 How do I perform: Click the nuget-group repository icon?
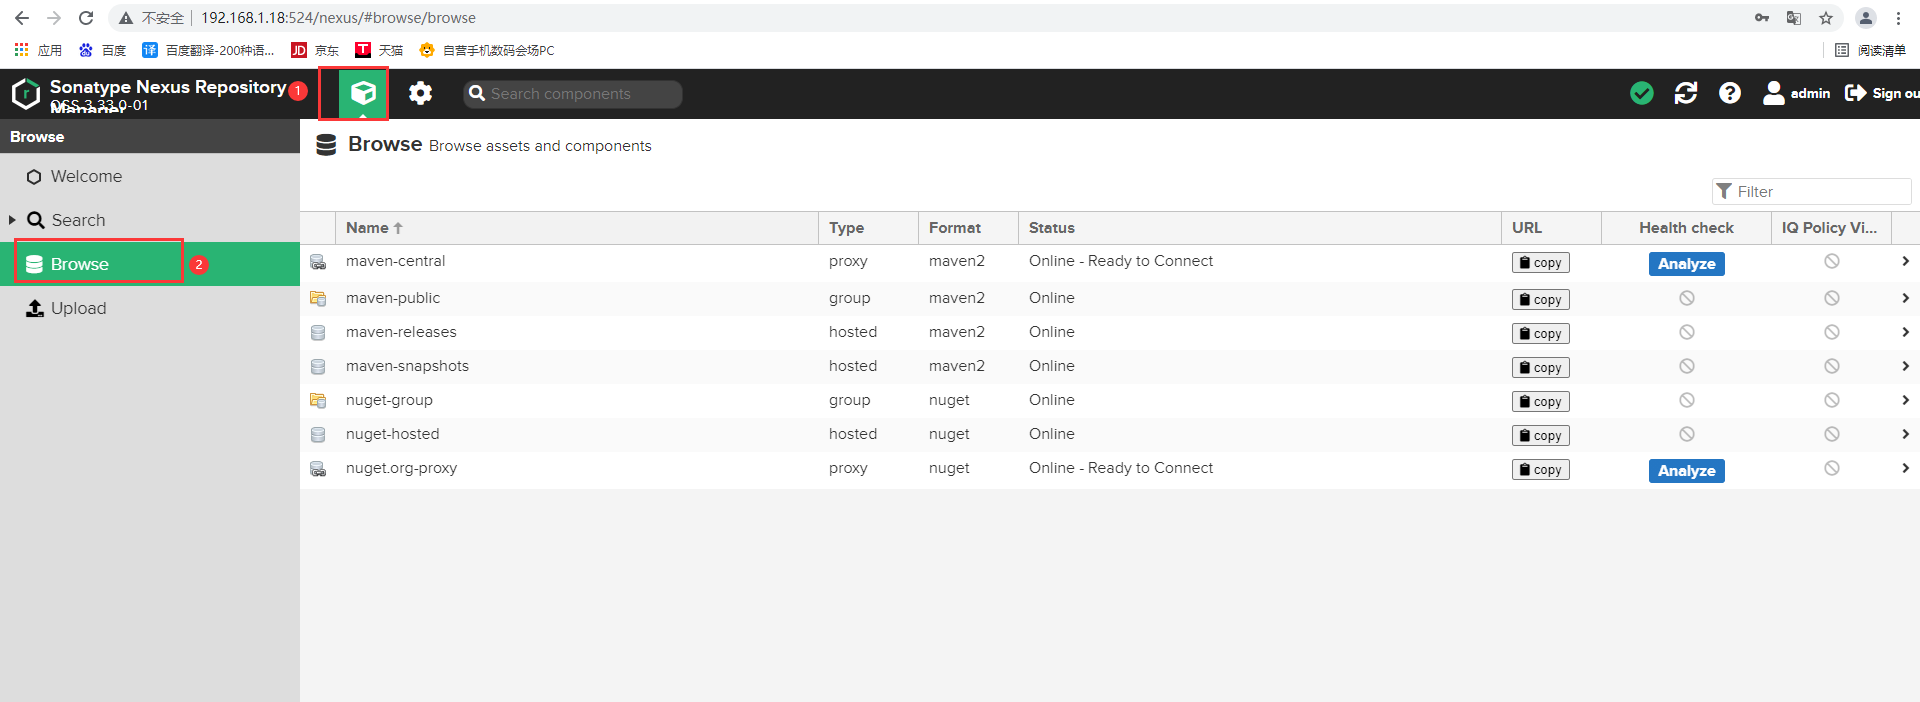(318, 401)
